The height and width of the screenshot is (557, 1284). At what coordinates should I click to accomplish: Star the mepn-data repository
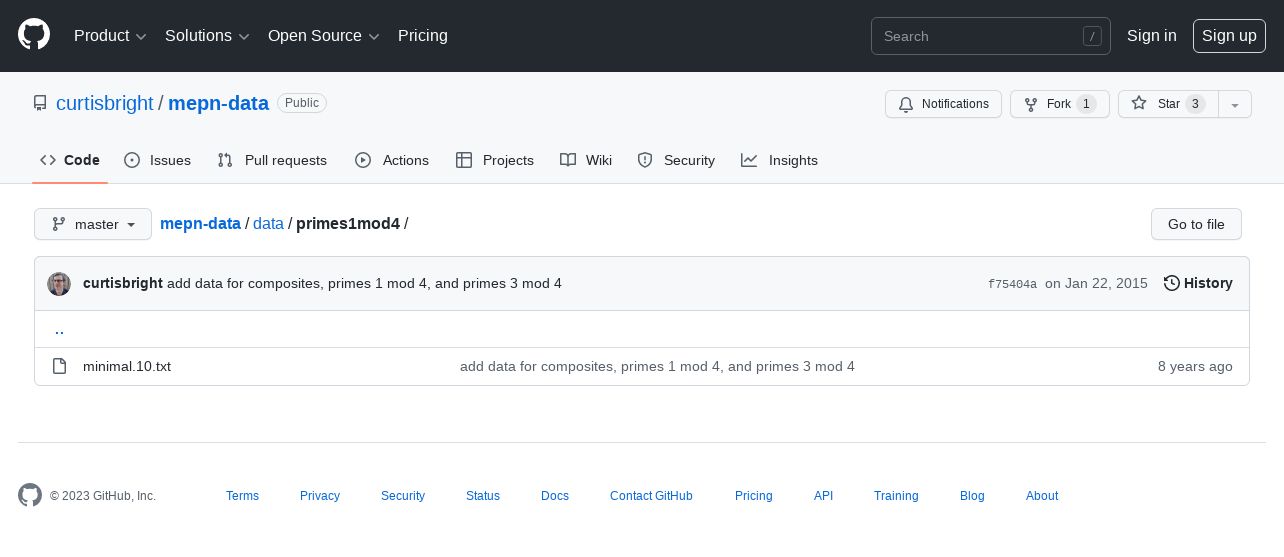tap(1168, 104)
